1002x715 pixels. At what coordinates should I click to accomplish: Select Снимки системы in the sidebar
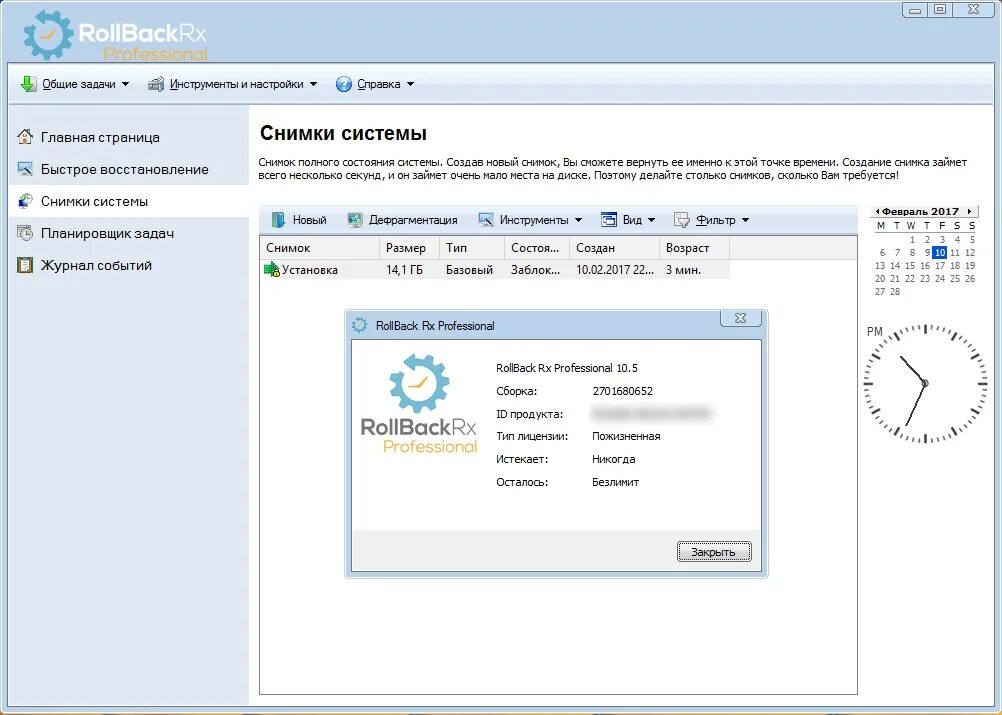(129, 201)
